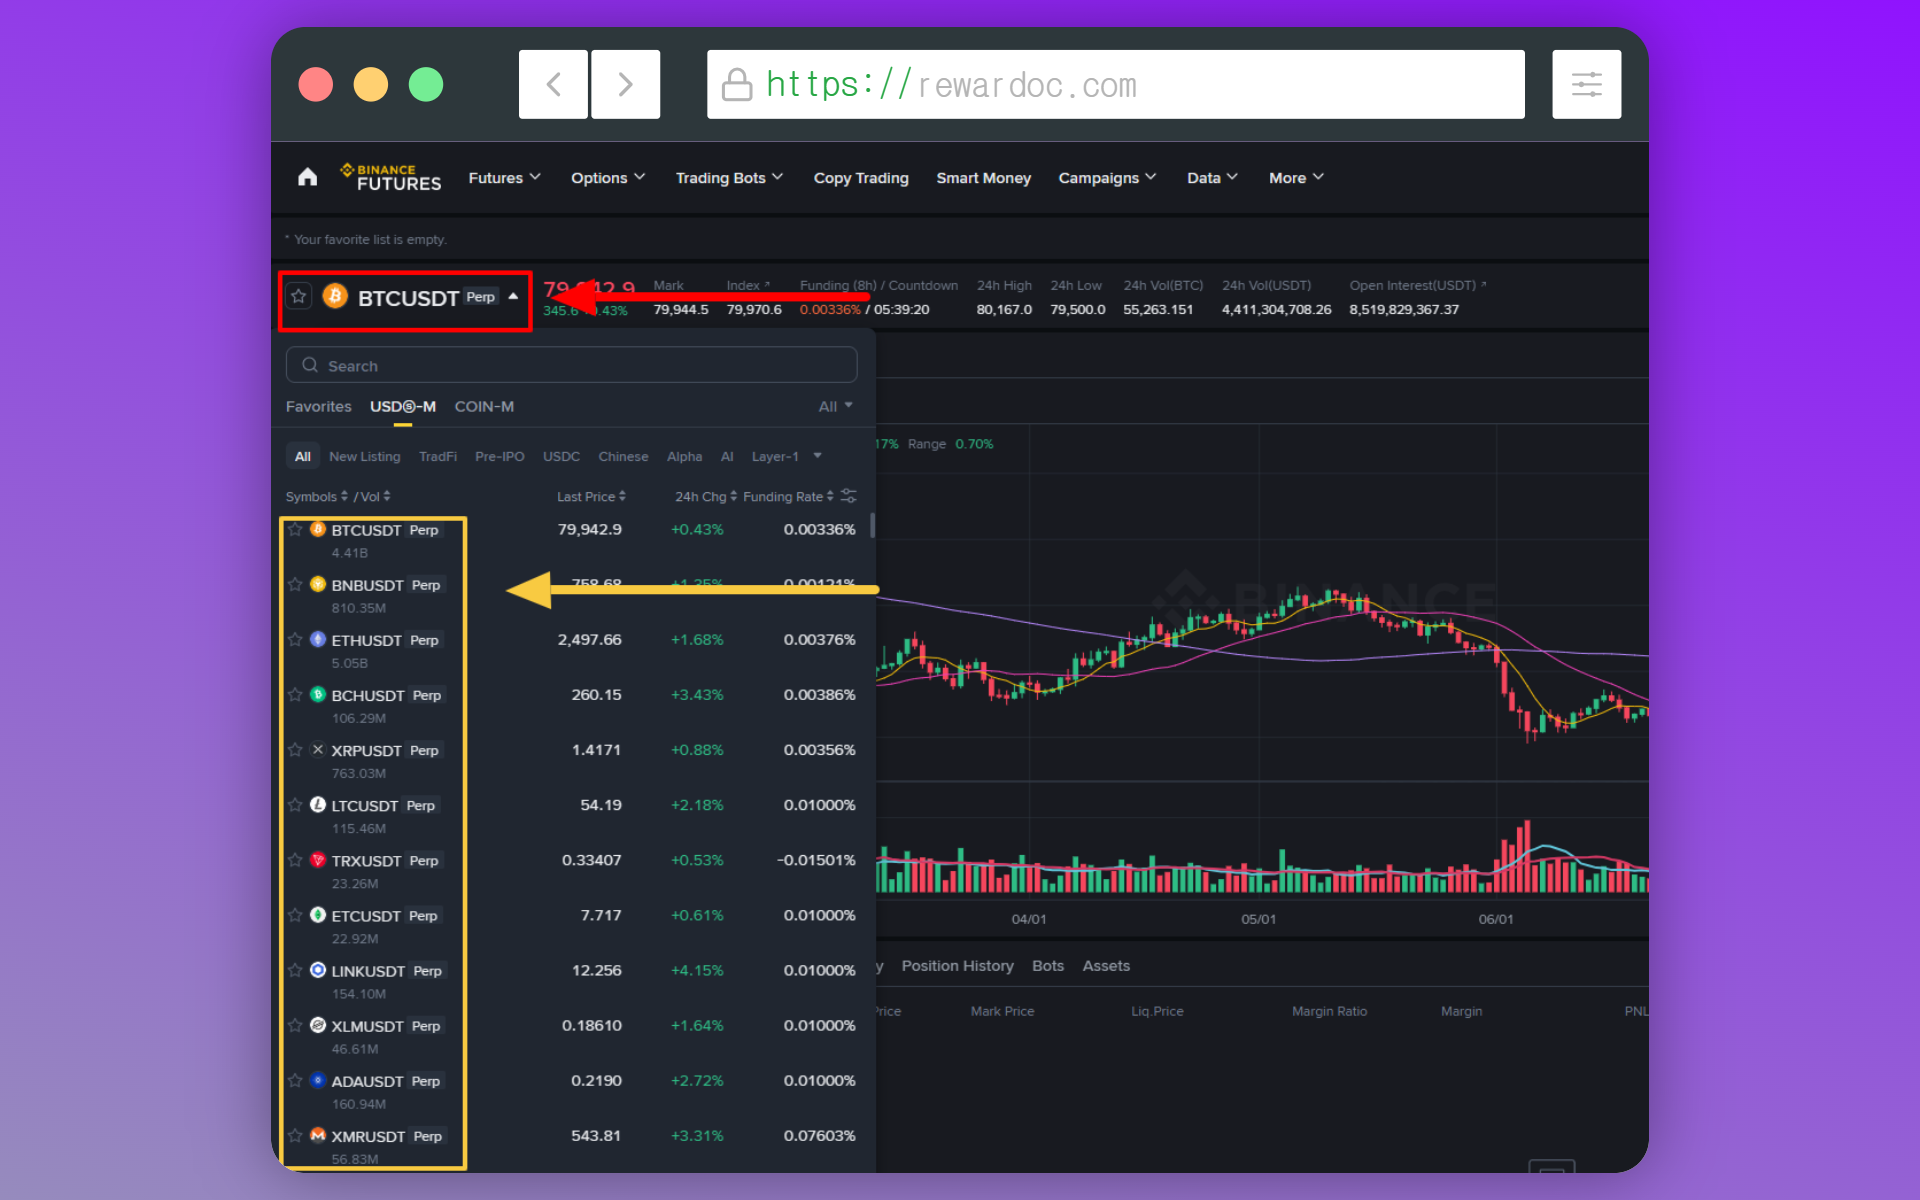This screenshot has height=1200, width=1920.
Task: Click the address bar padlock icon
Action: (737, 85)
